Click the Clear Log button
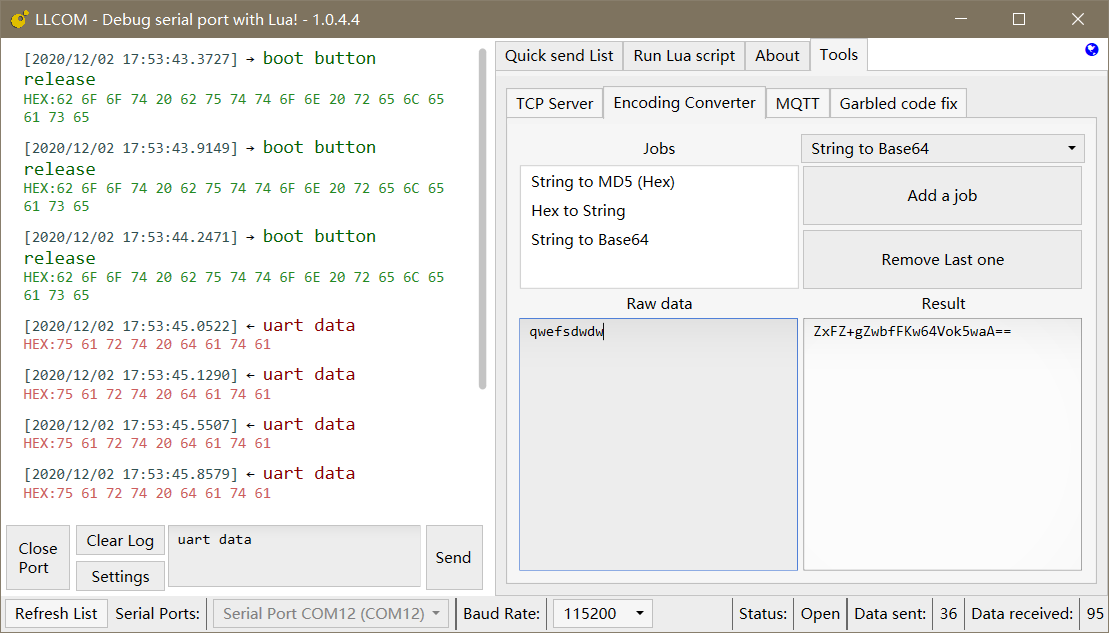1109x633 pixels. coord(120,541)
